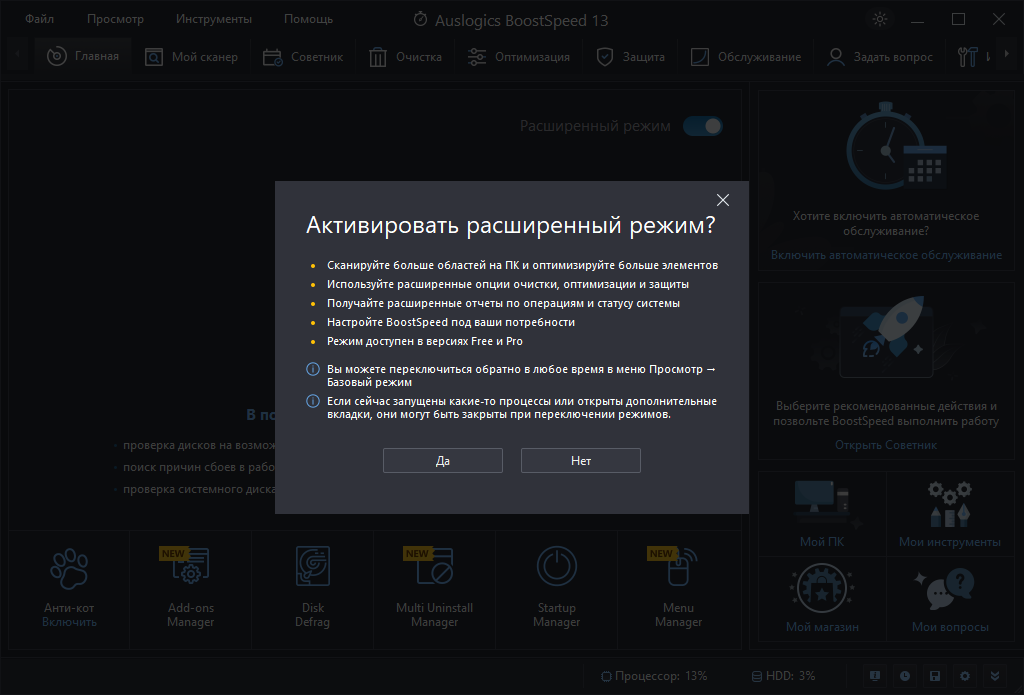
Task: Click Да to activate advanced mode
Action: (x=443, y=461)
